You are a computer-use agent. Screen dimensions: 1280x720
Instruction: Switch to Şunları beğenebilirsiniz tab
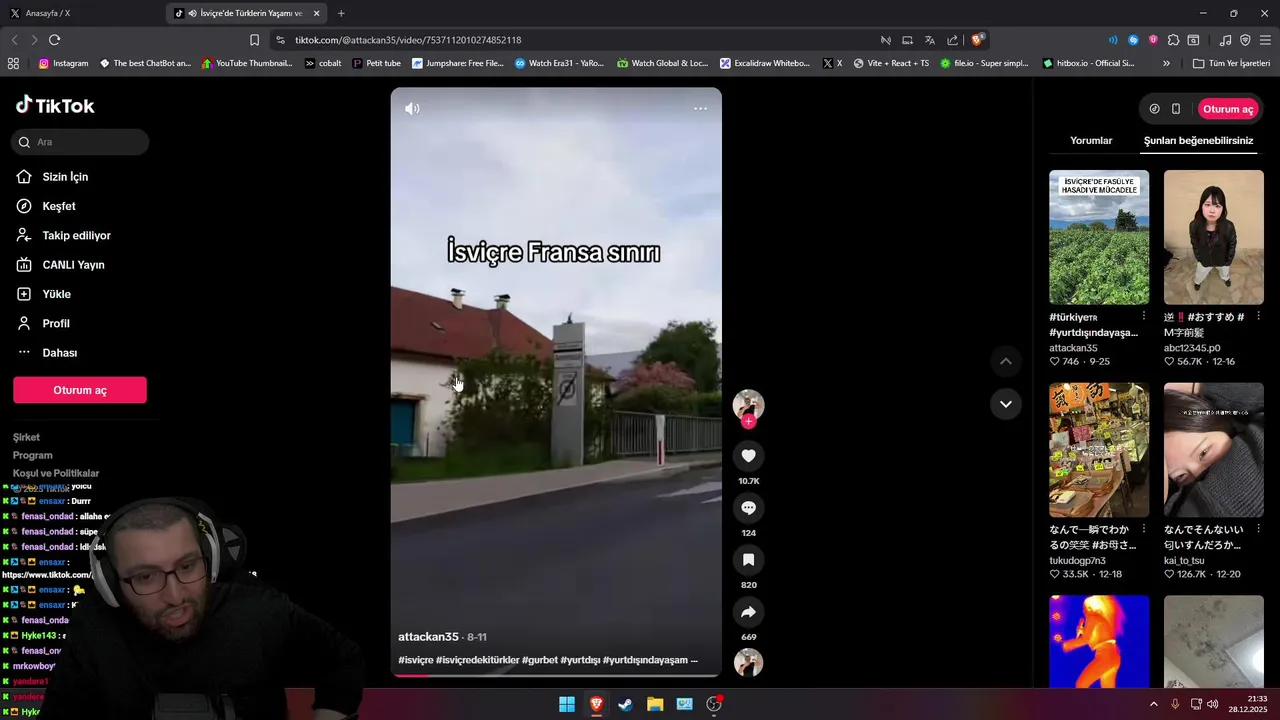tap(1198, 141)
